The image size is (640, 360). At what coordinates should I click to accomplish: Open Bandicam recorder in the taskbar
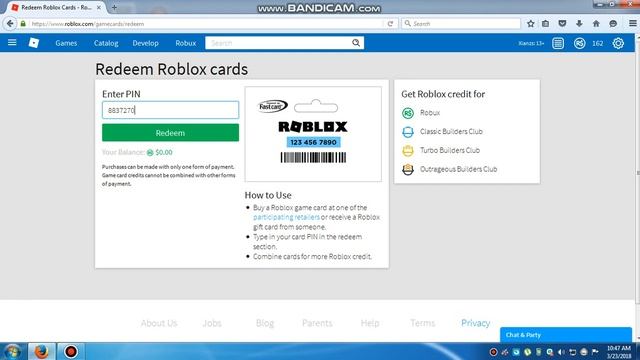pyautogui.click(x=71, y=351)
